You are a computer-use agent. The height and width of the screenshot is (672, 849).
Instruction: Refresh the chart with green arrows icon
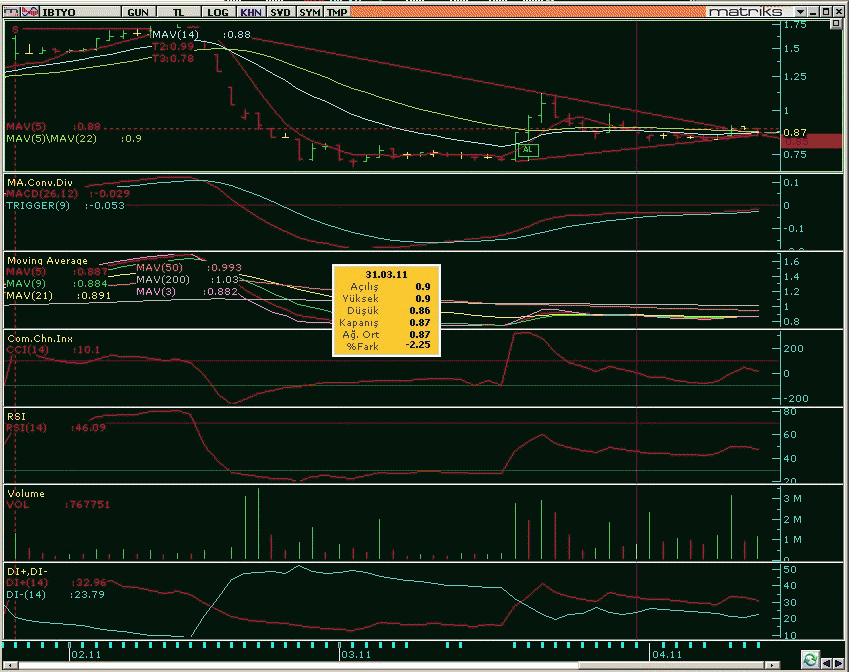pos(809,660)
